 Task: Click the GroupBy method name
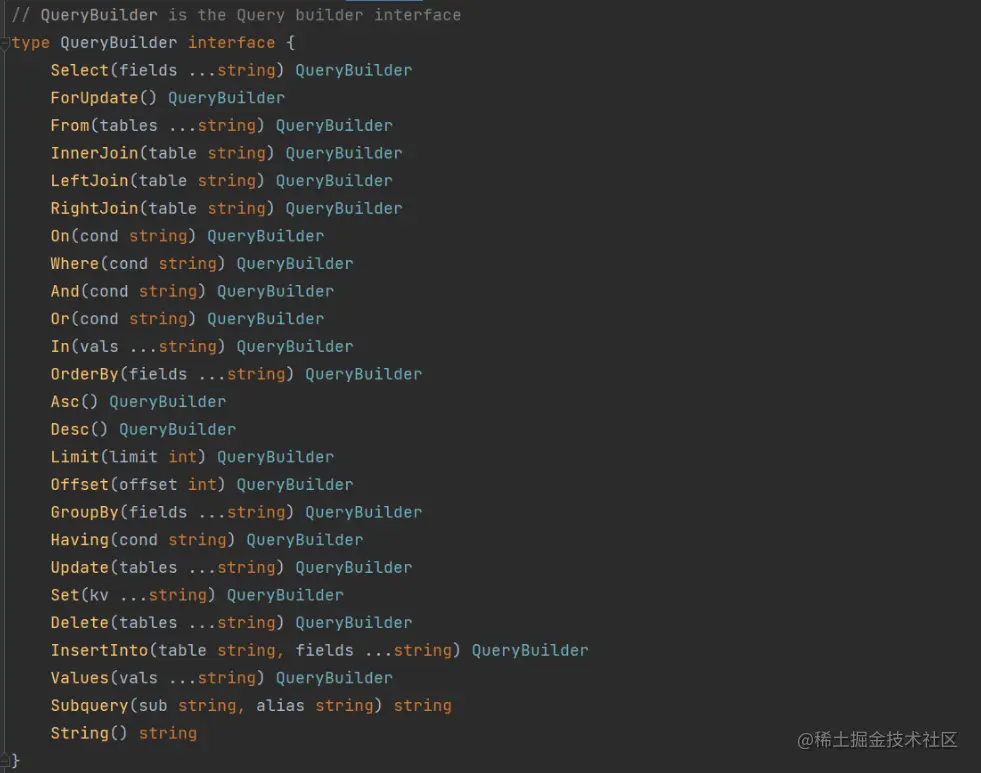coord(84,512)
